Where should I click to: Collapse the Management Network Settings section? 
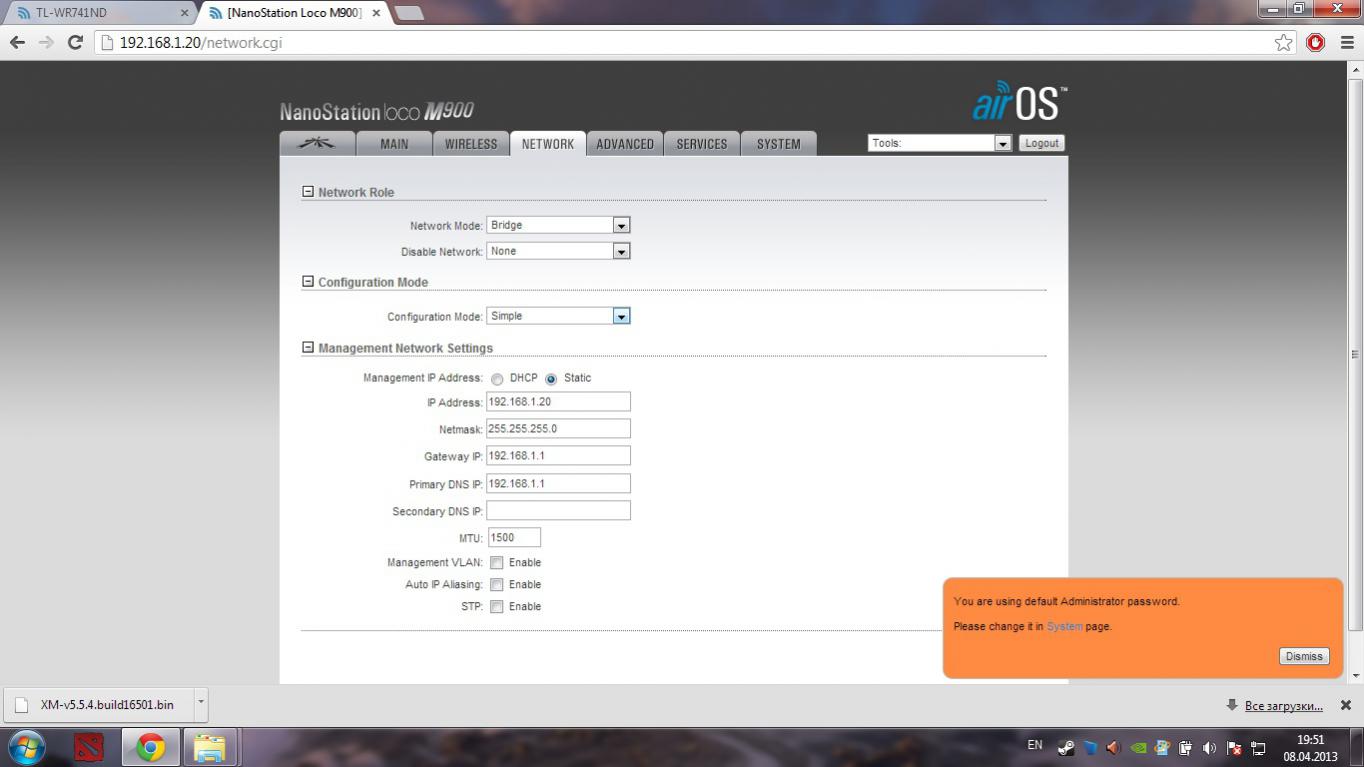click(x=308, y=347)
